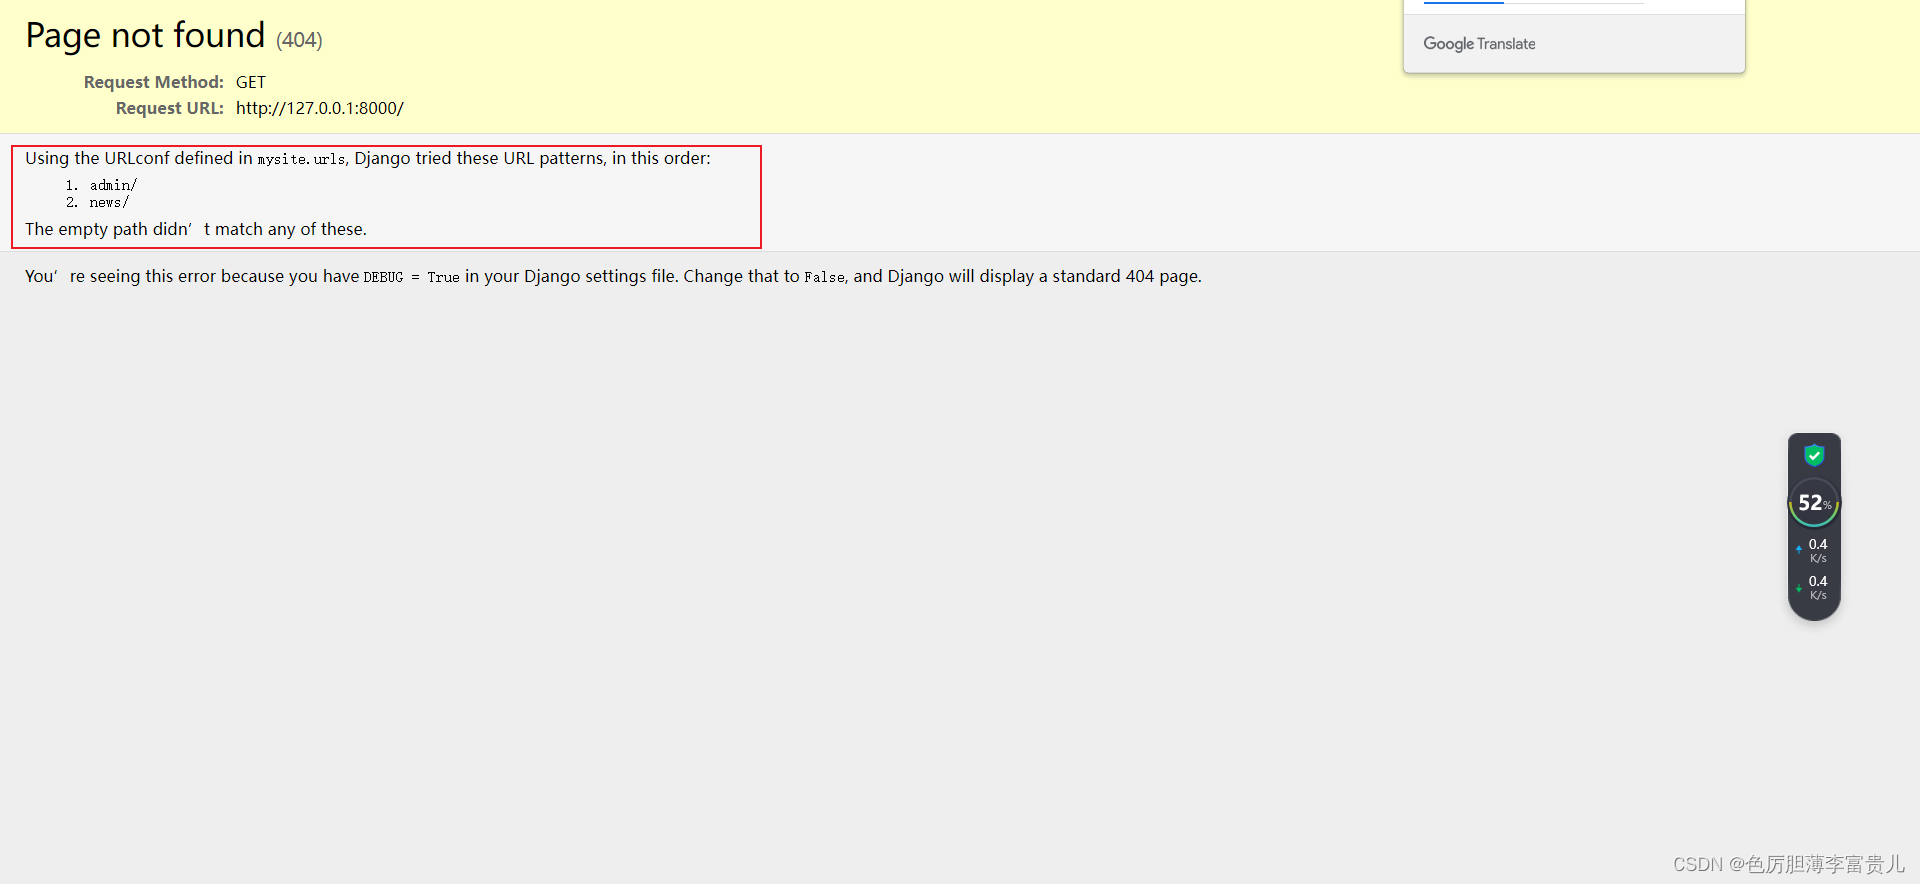
Task: Click the "Request Method:" label
Action: click(x=154, y=82)
